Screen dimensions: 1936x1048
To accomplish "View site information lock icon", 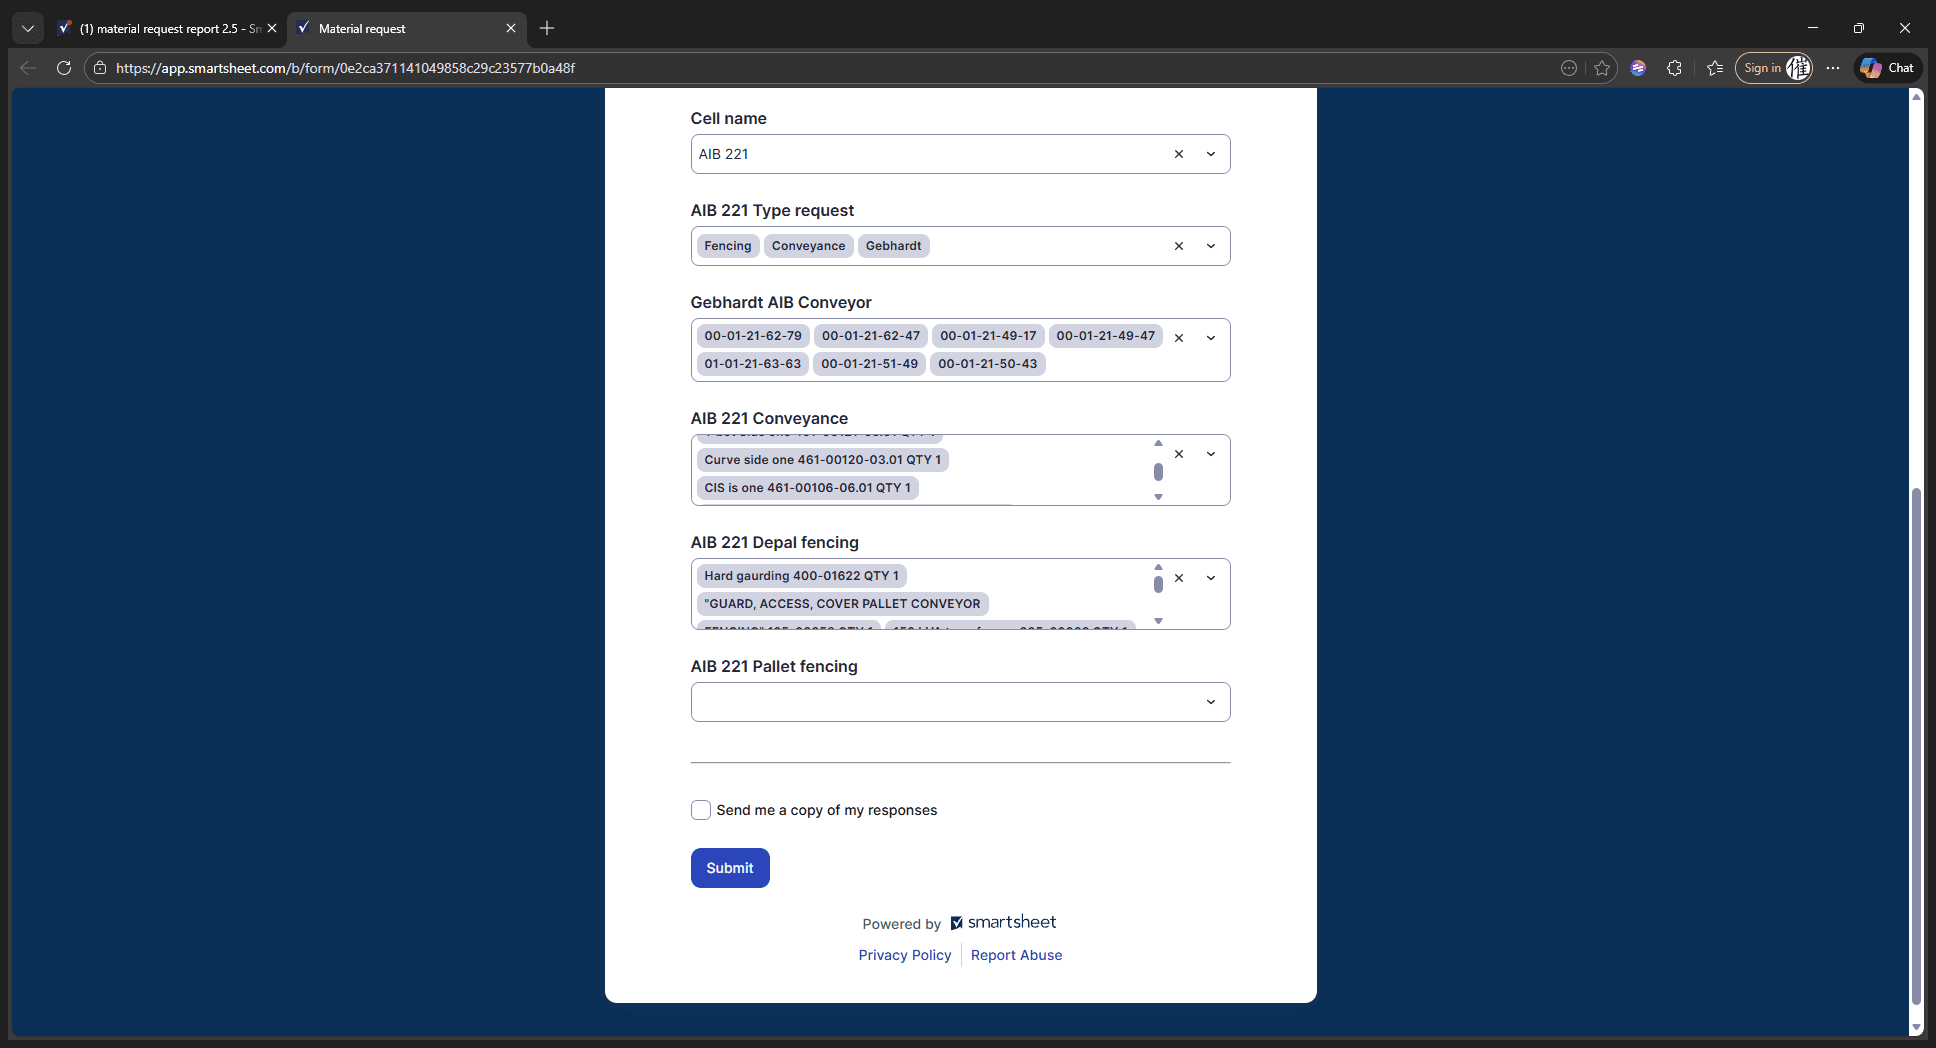I will pos(100,68).
